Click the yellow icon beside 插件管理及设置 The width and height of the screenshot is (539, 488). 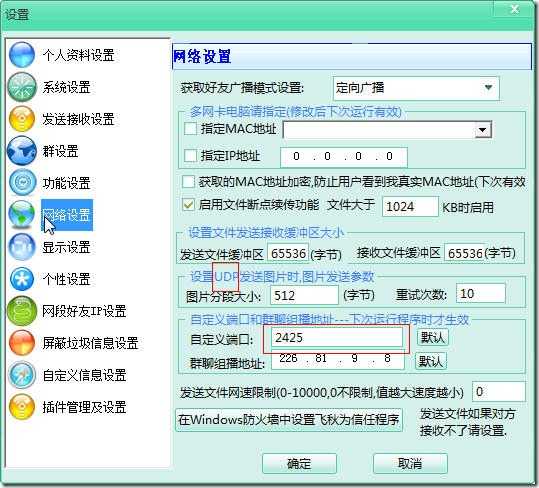22,407
